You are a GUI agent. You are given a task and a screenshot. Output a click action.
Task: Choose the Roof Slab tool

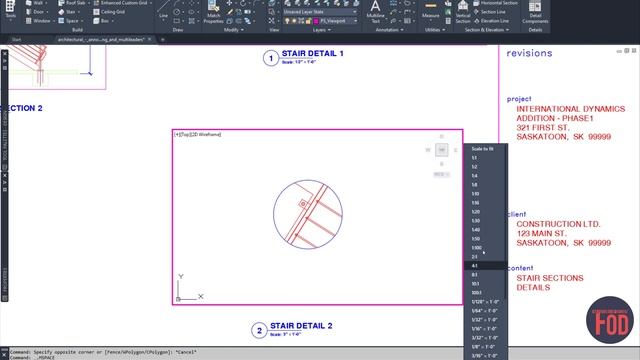coord(73,3)
